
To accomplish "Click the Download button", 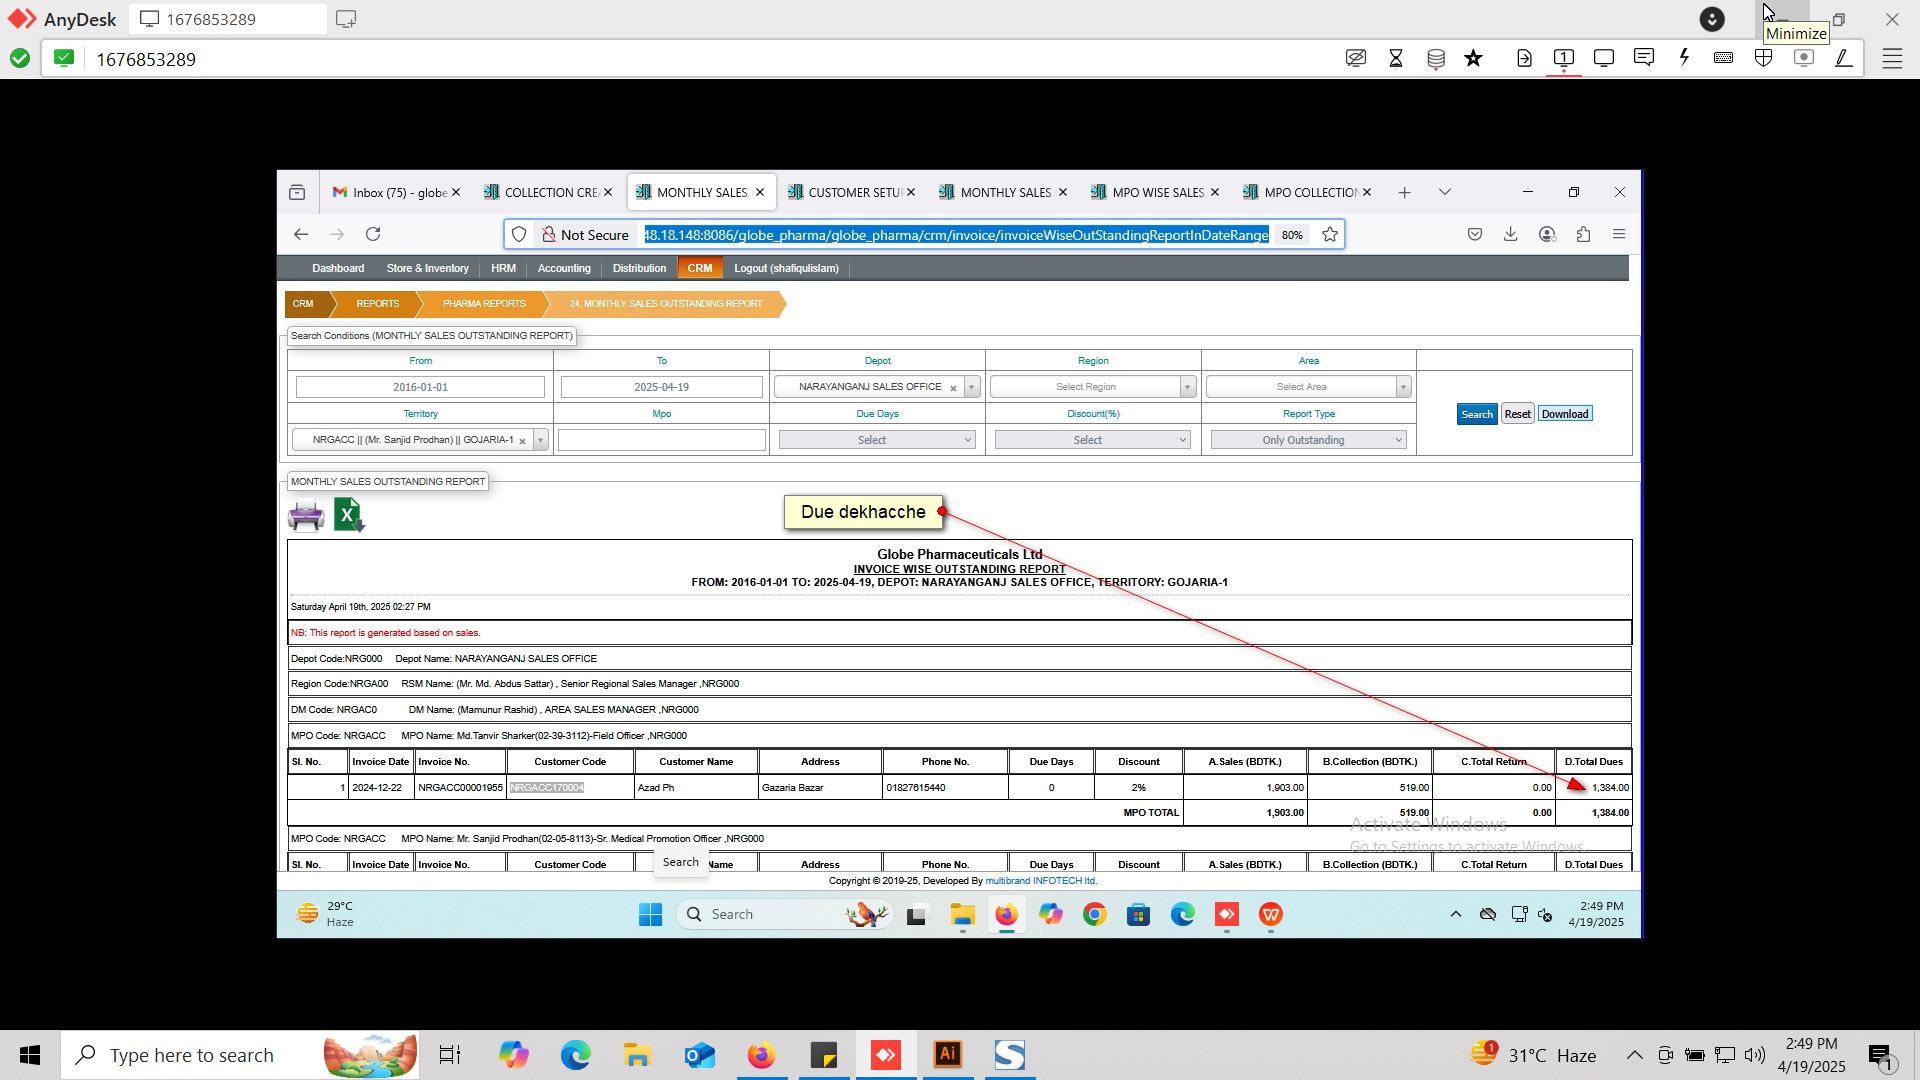I will point(1564,414).
